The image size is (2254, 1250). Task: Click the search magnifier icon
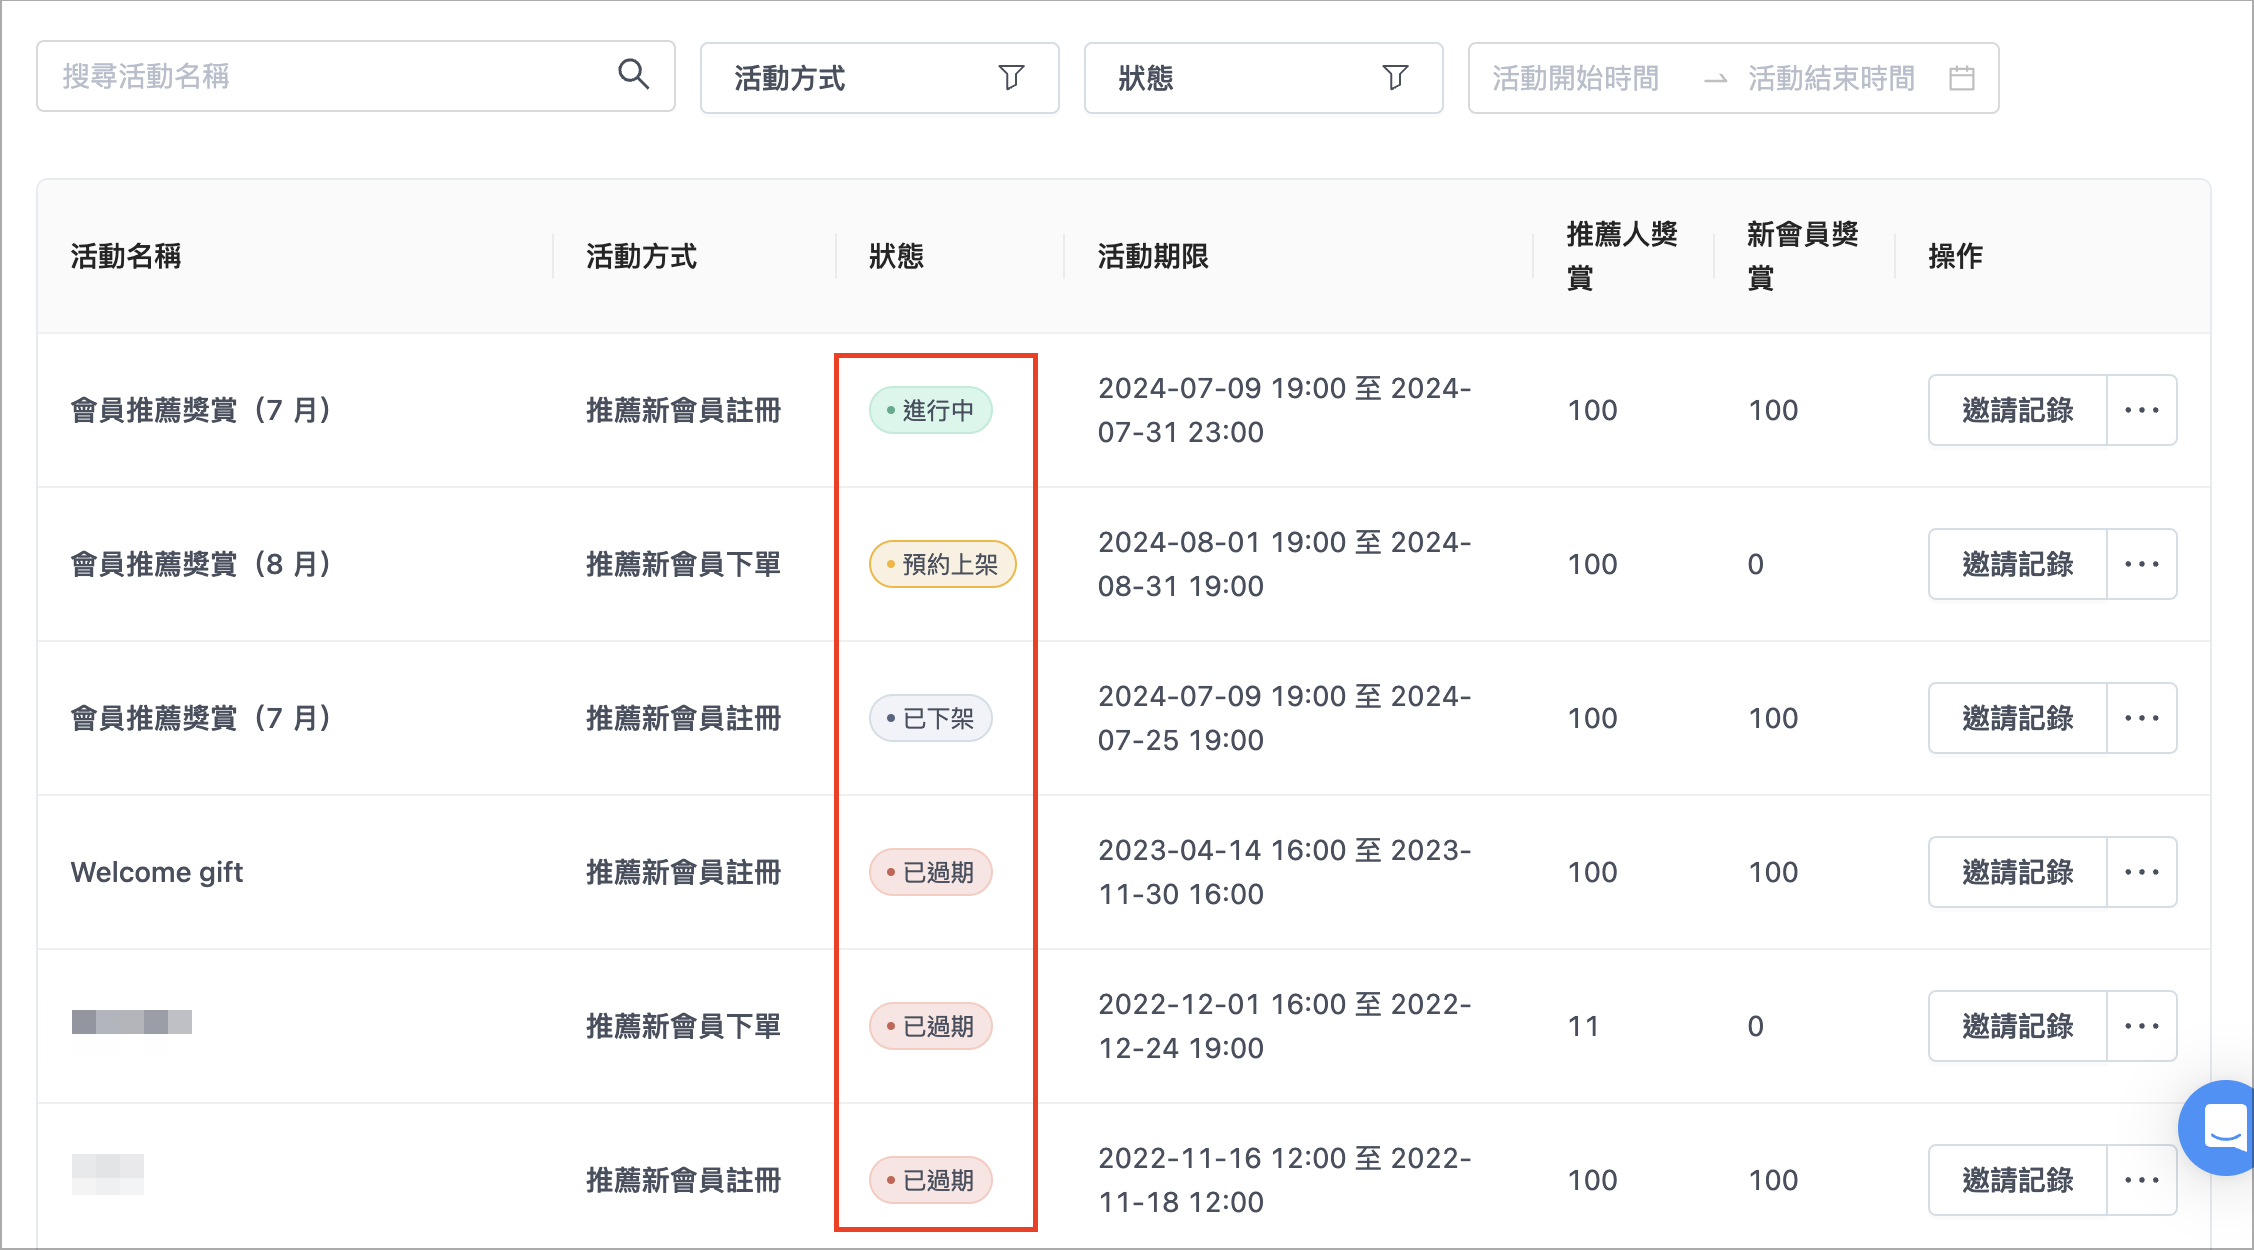tap(633, 75)
